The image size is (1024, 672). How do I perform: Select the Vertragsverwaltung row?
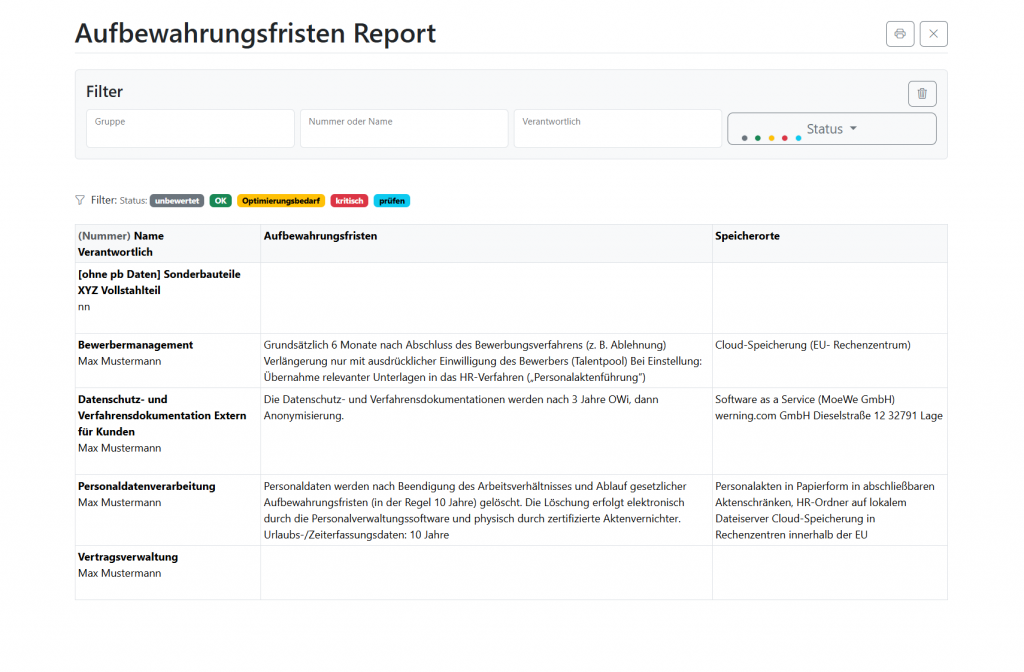pyautogui.click(x=128, y=557)
